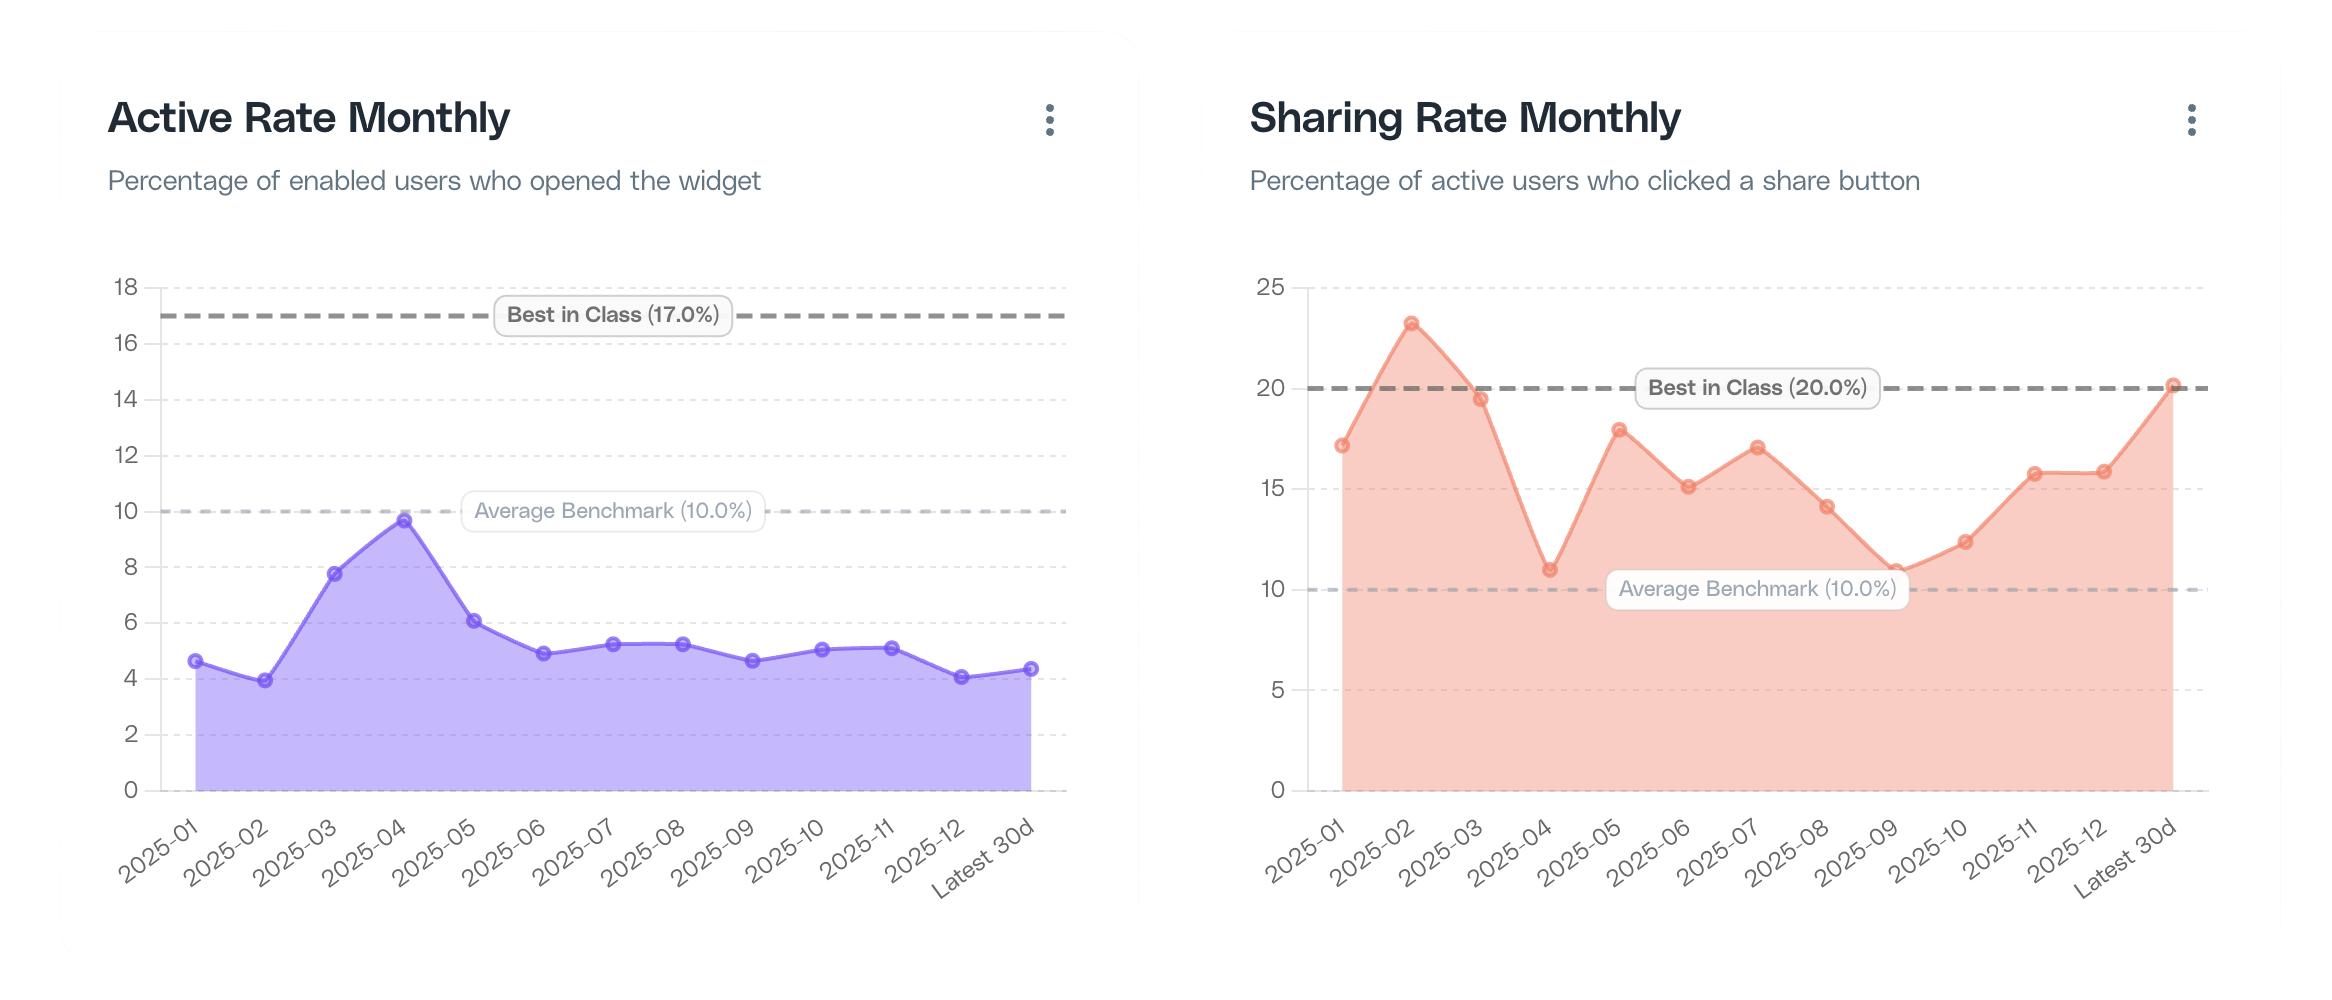Click the Average Benchmark label on Sharing Rate

[x=1756, y=589]
